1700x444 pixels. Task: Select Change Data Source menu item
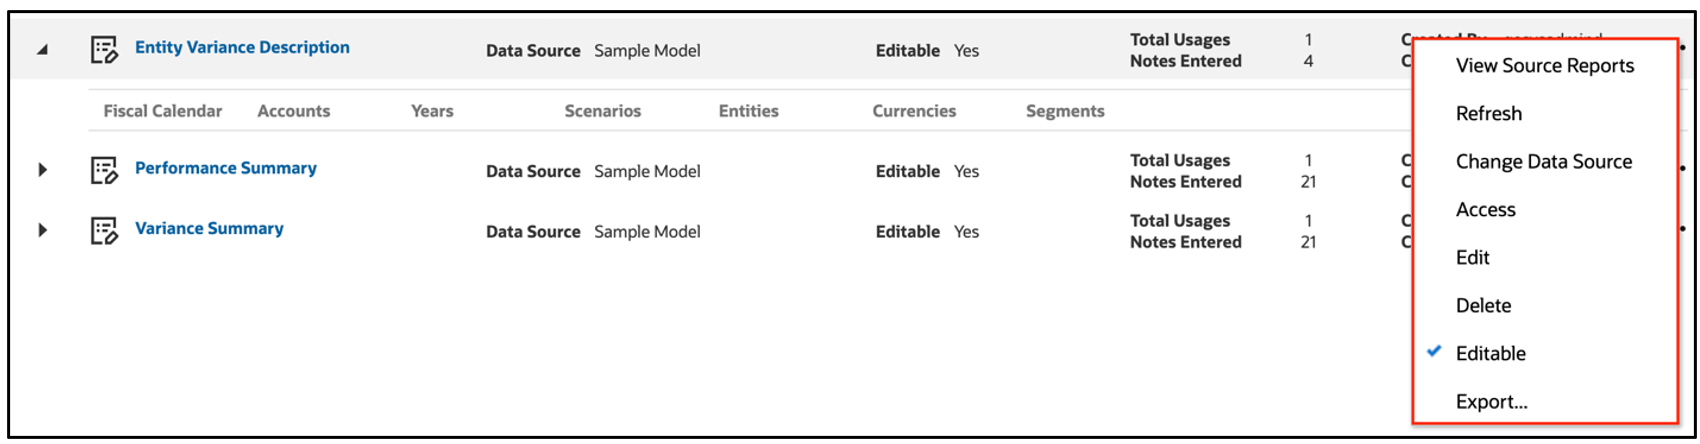point(1543,162)
